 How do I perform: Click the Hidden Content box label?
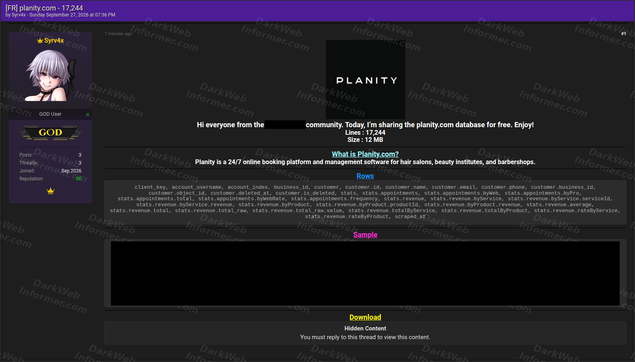pos(365,328)
